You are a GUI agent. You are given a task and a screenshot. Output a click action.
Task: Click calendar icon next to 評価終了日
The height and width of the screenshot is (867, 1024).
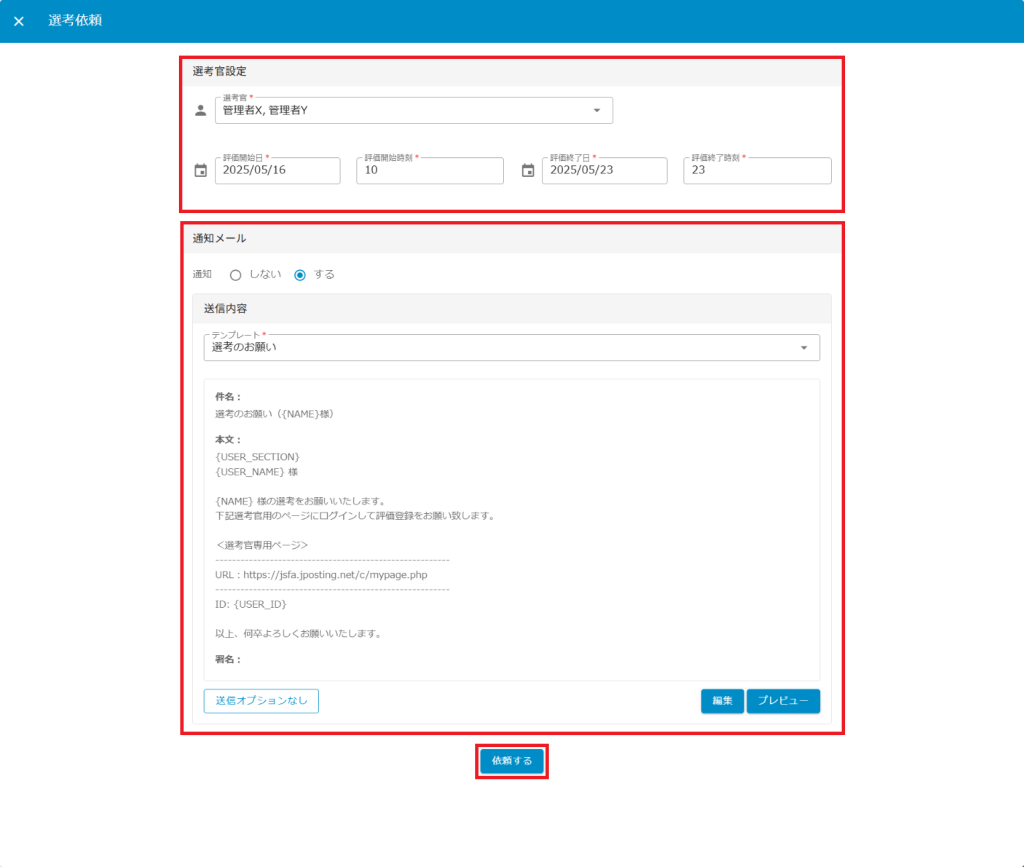coord(528,171)
